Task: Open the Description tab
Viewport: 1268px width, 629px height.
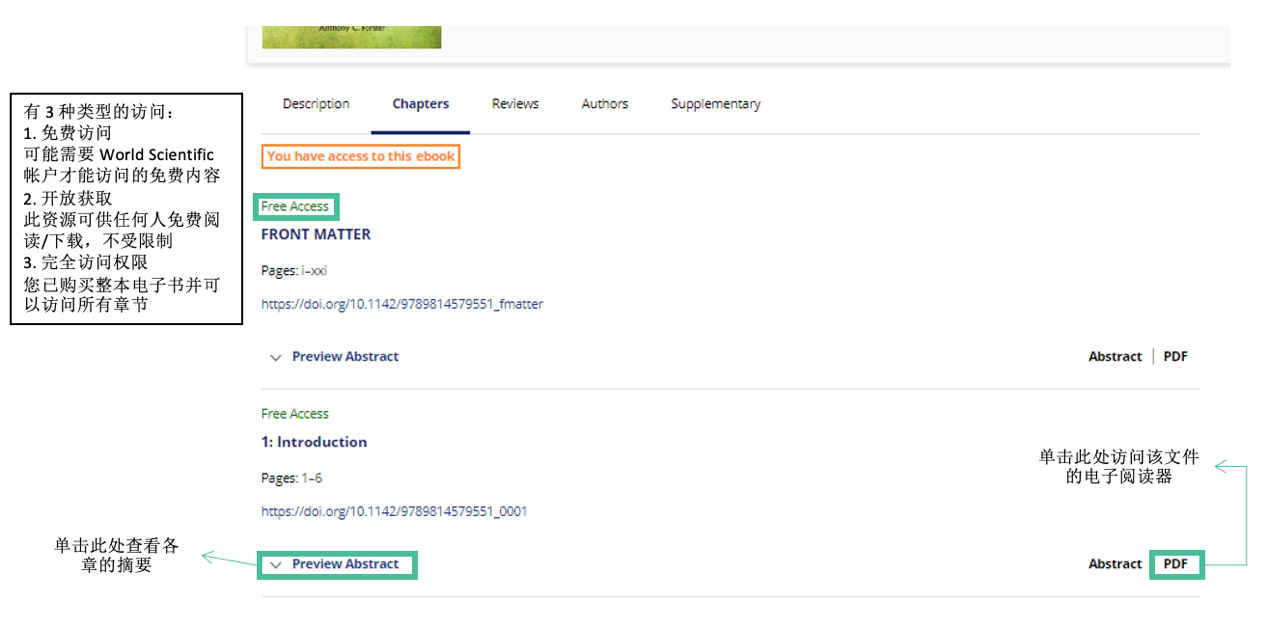Action: tap(316, 104)
